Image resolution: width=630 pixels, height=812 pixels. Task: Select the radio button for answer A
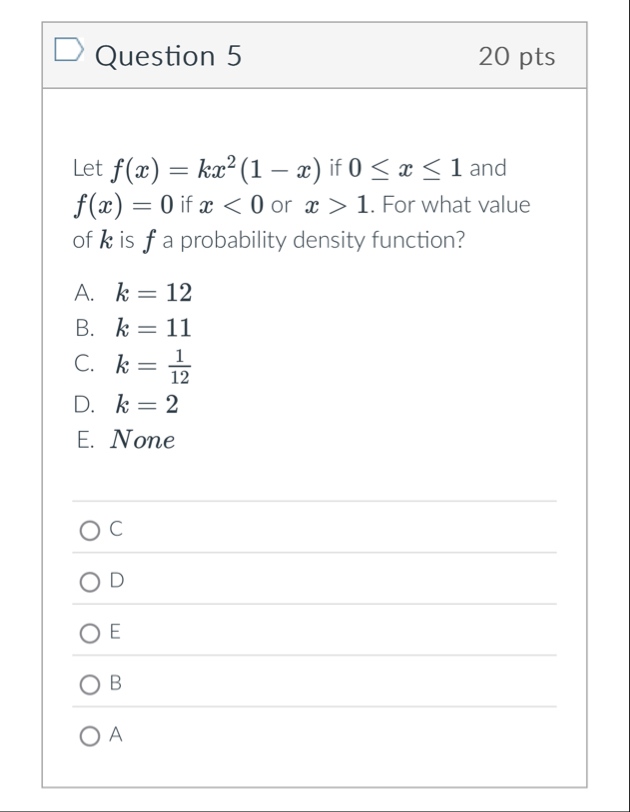tap(89, 734)
